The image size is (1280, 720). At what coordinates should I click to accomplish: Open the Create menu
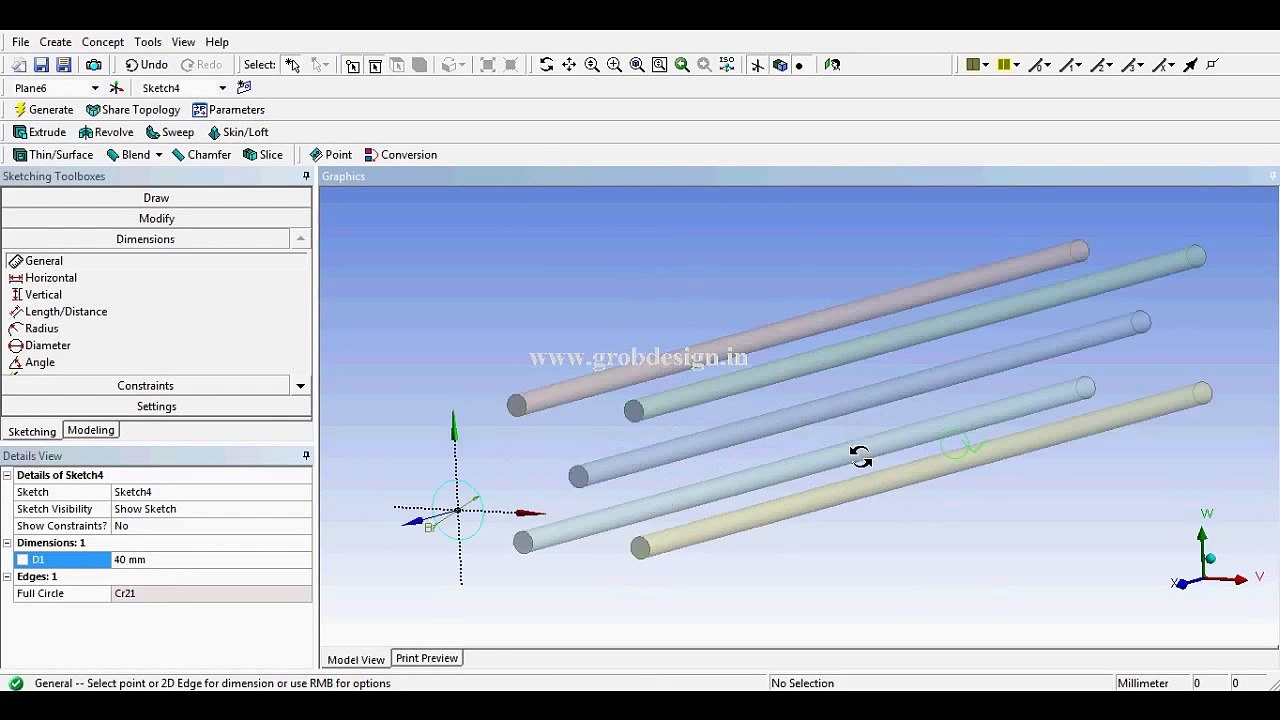(55, 42)
